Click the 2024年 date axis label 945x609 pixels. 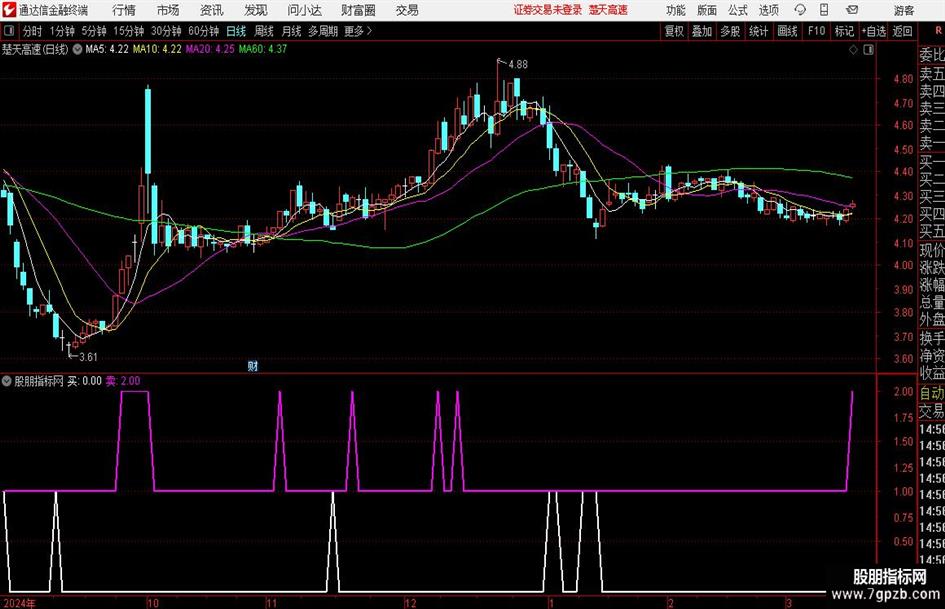pyautogui.click(x=19, y=603)
